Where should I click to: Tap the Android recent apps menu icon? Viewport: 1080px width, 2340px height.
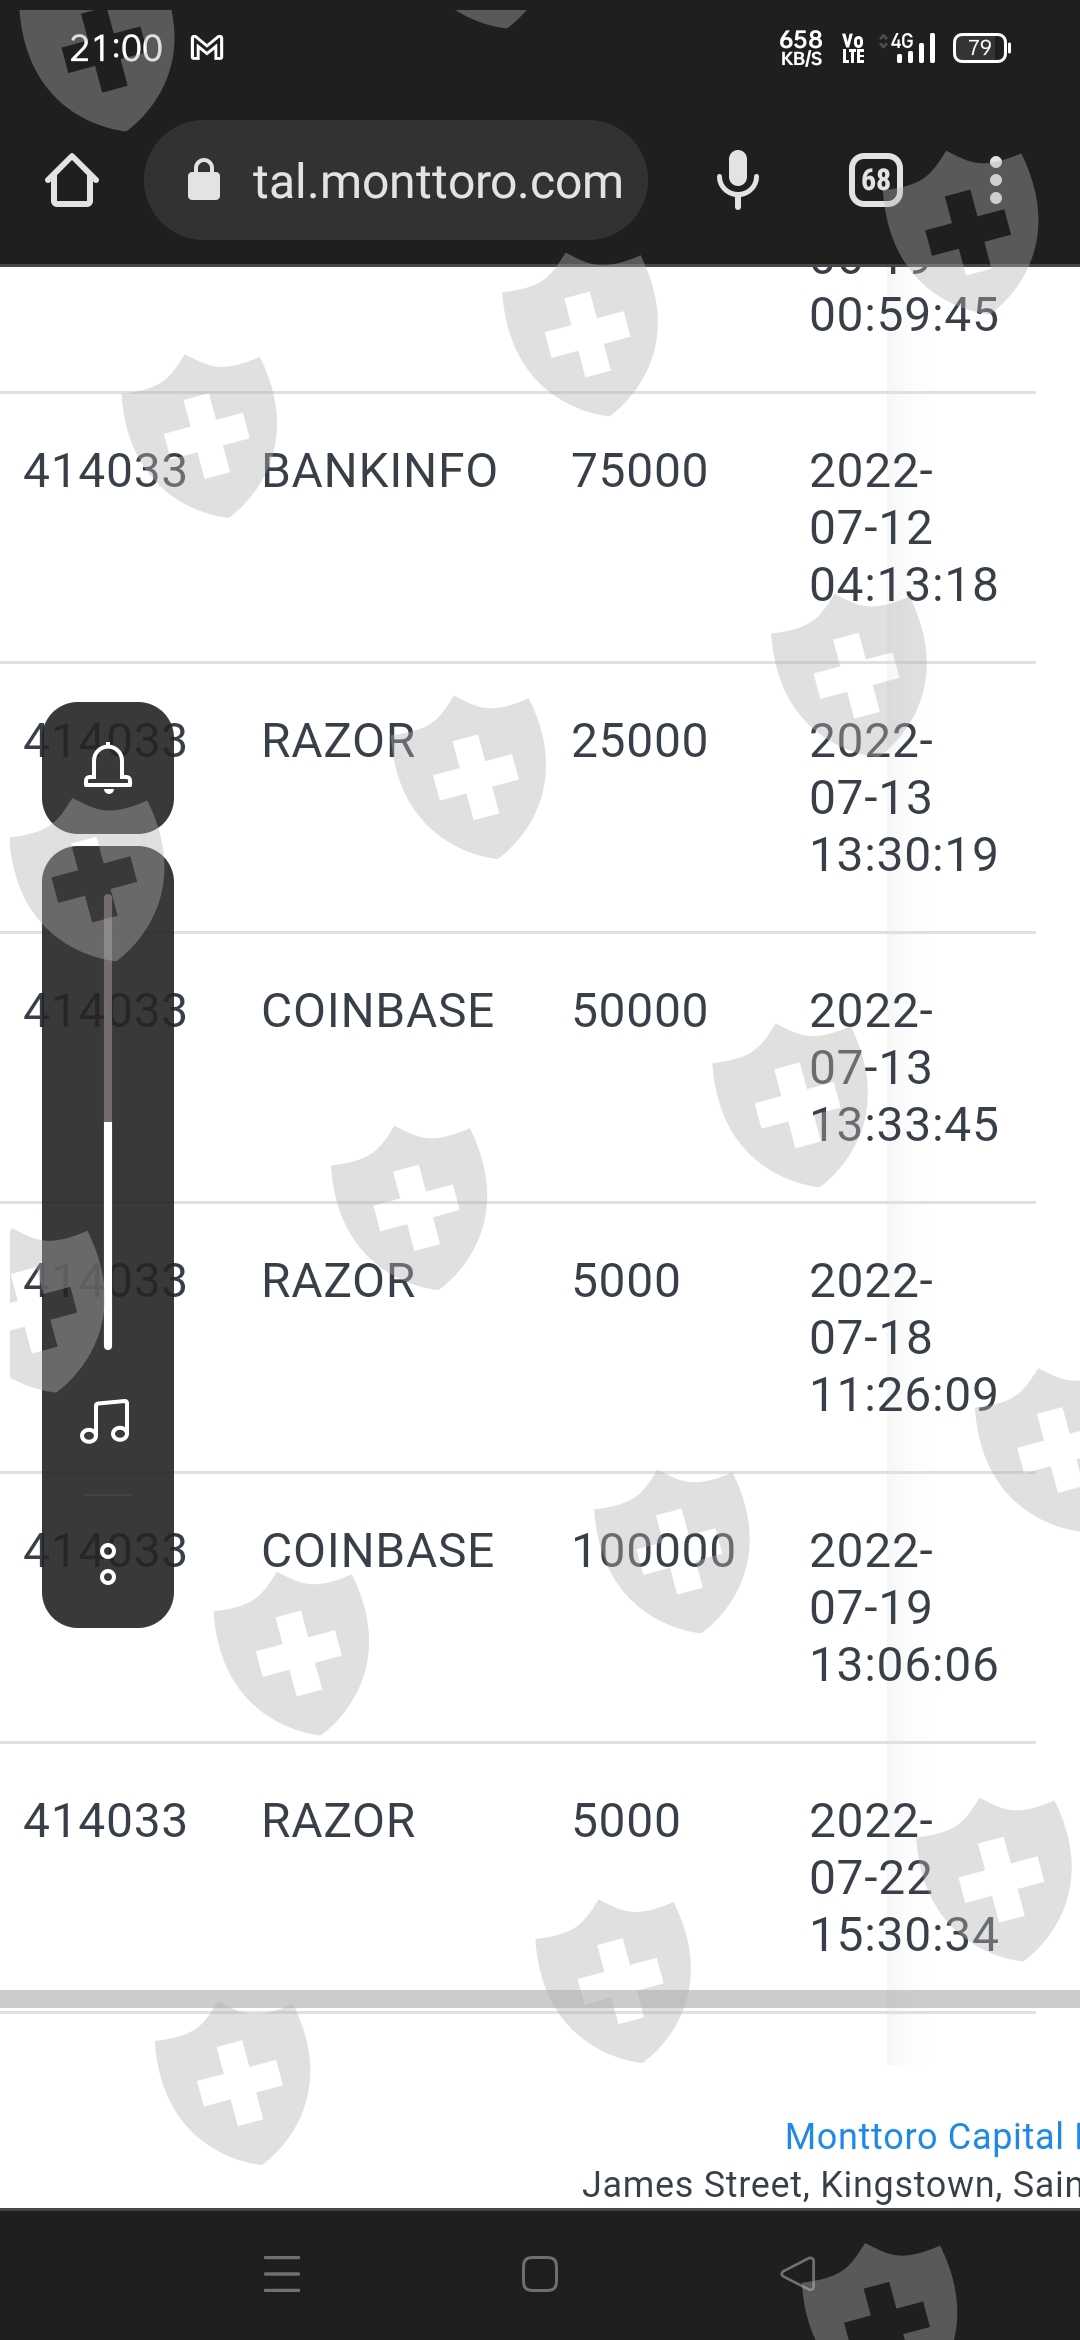click(282, 2273)
